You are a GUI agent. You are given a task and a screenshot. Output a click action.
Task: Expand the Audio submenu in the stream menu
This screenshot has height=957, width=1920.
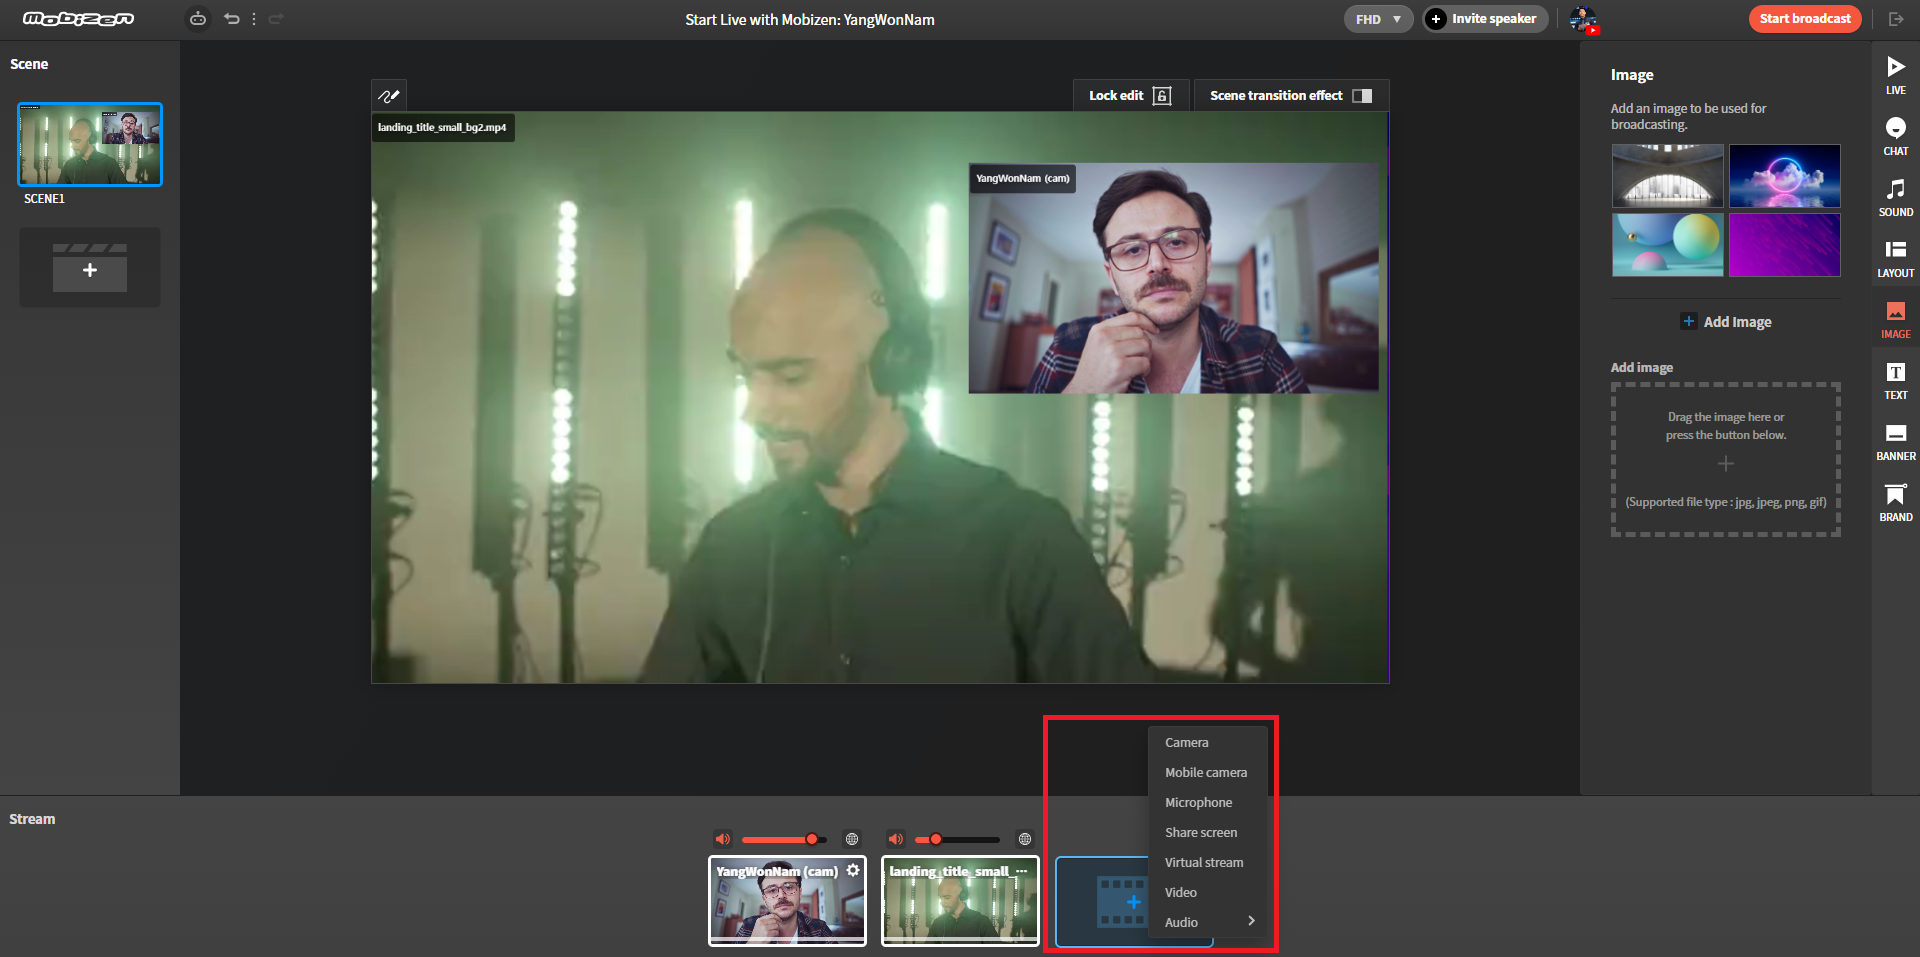pyautogui.click(x=1208, y=921)
